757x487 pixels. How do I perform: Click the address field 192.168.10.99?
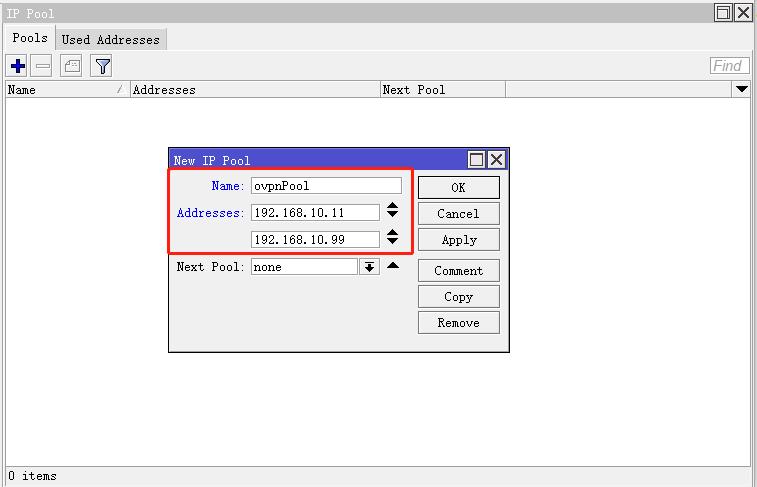(x=315, y=239)
